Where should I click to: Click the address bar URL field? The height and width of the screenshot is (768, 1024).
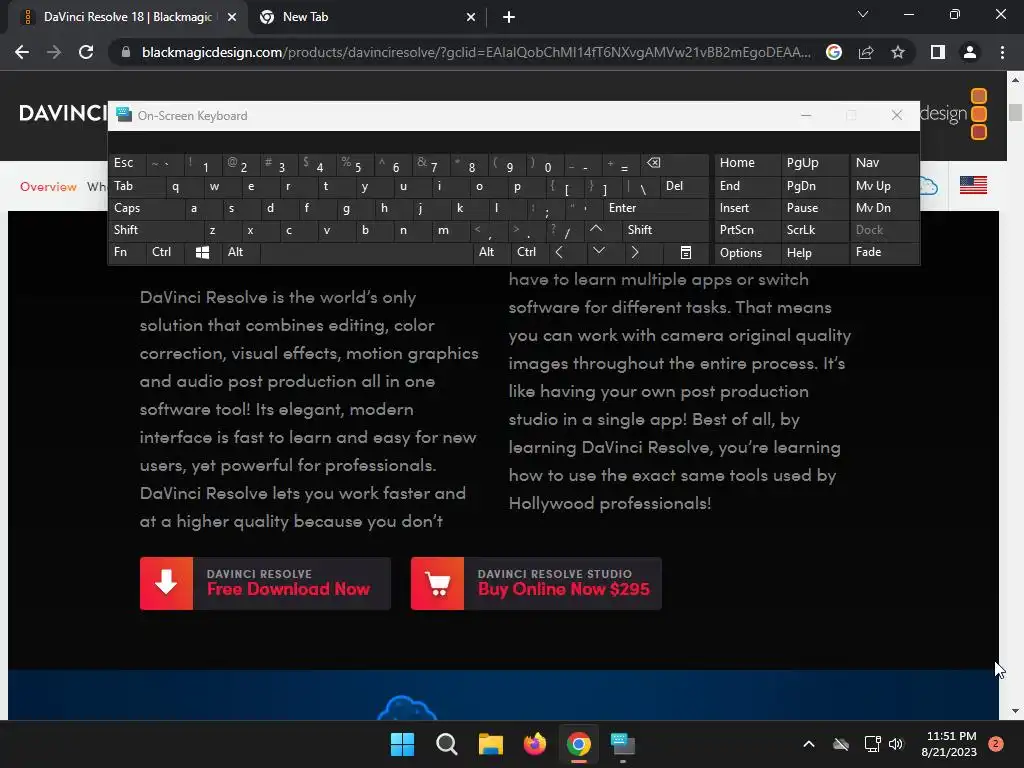(476, 52)
